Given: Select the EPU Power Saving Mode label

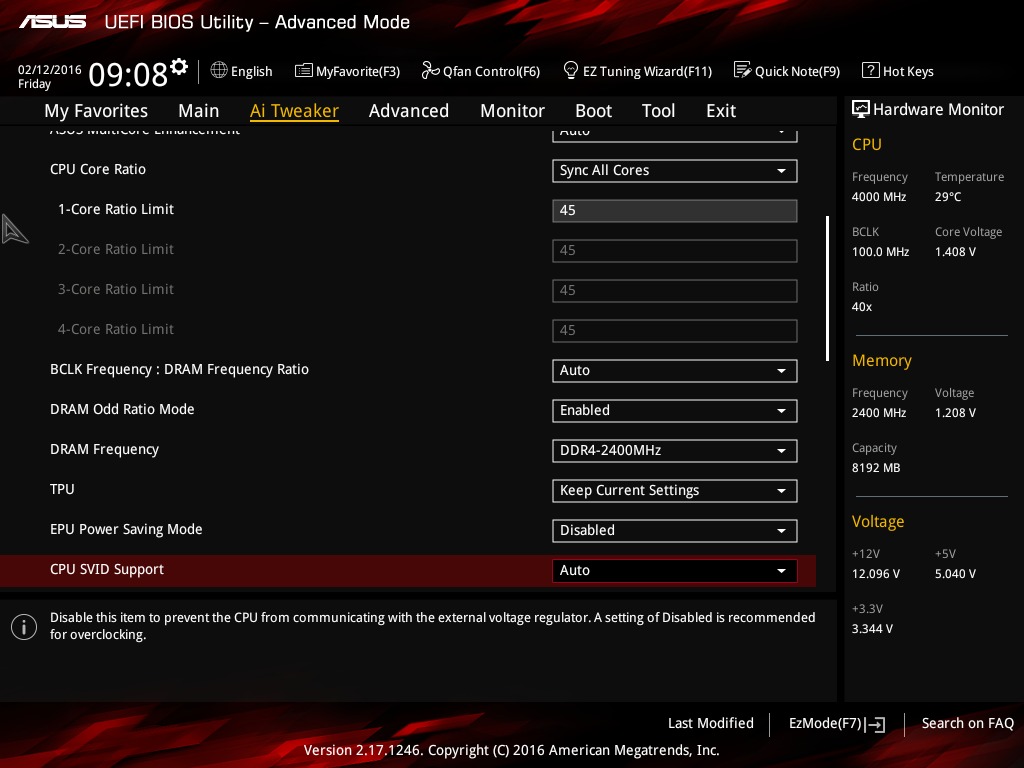Looking at the screenshot, I should [x=126, y=529].
